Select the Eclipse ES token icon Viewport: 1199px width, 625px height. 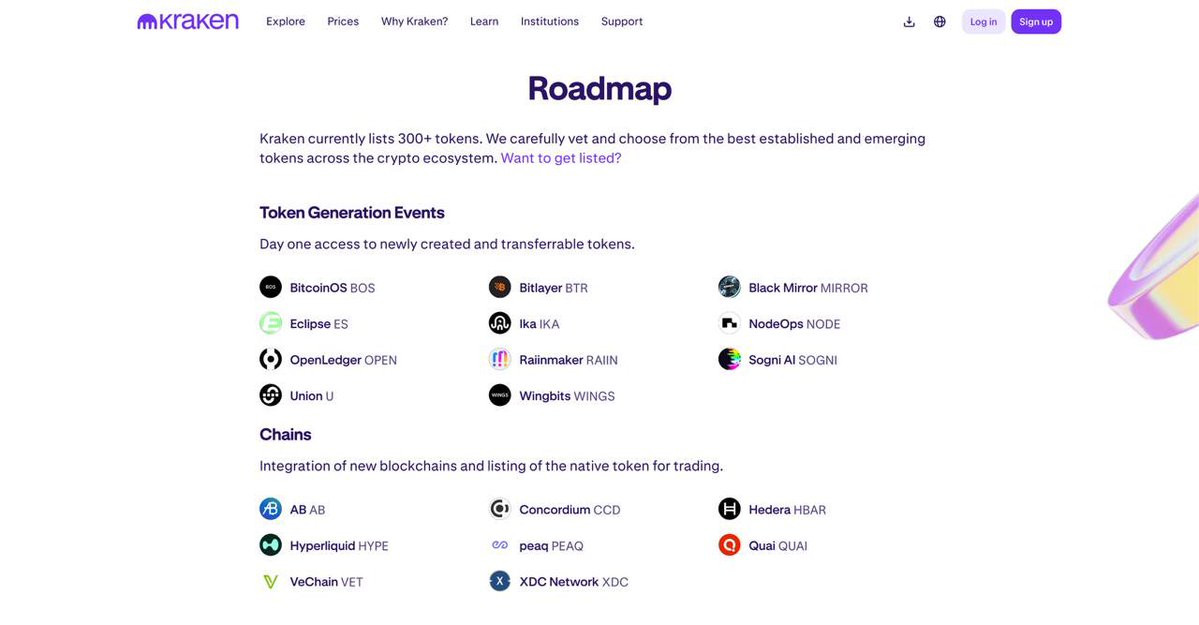(271, 324)
